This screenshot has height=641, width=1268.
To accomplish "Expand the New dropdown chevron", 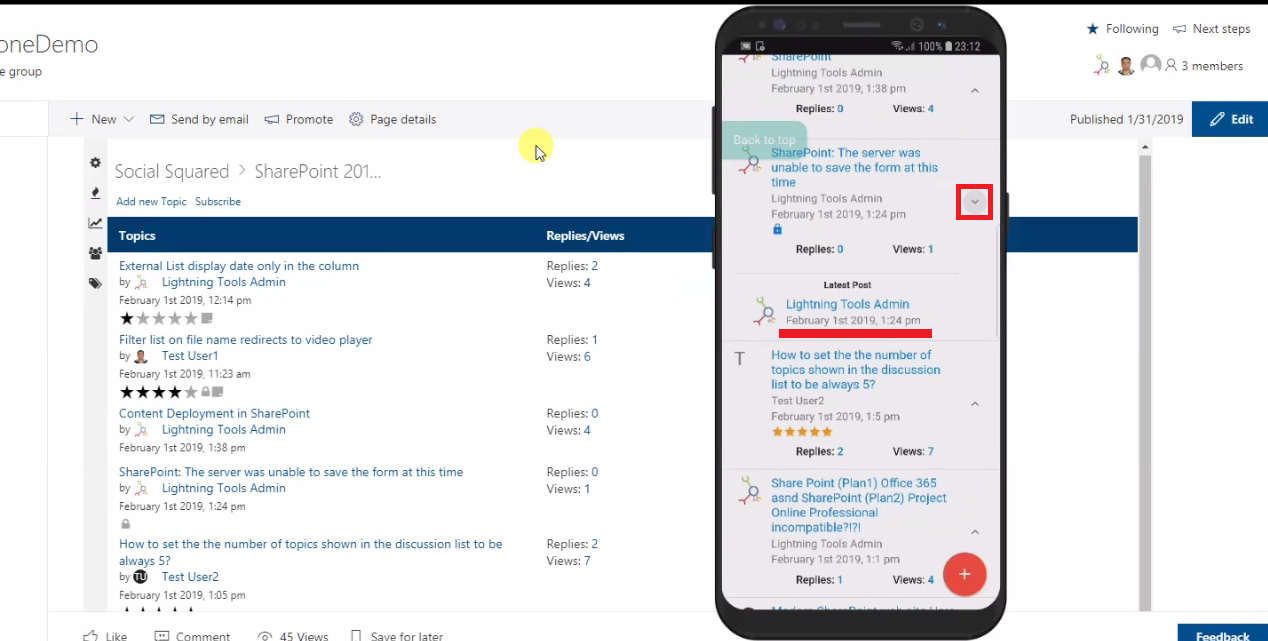I will pyautogui.click(x=128, y=119).
